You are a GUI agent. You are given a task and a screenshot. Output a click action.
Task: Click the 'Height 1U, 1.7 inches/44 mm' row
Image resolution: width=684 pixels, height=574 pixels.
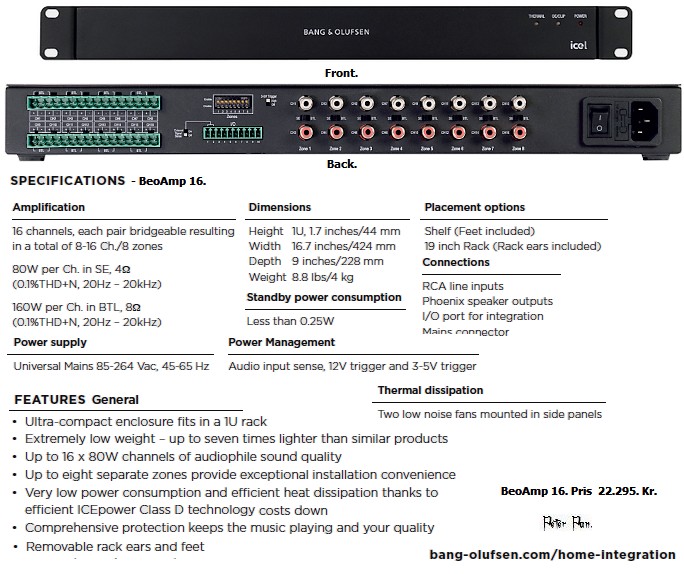[325, 231]
